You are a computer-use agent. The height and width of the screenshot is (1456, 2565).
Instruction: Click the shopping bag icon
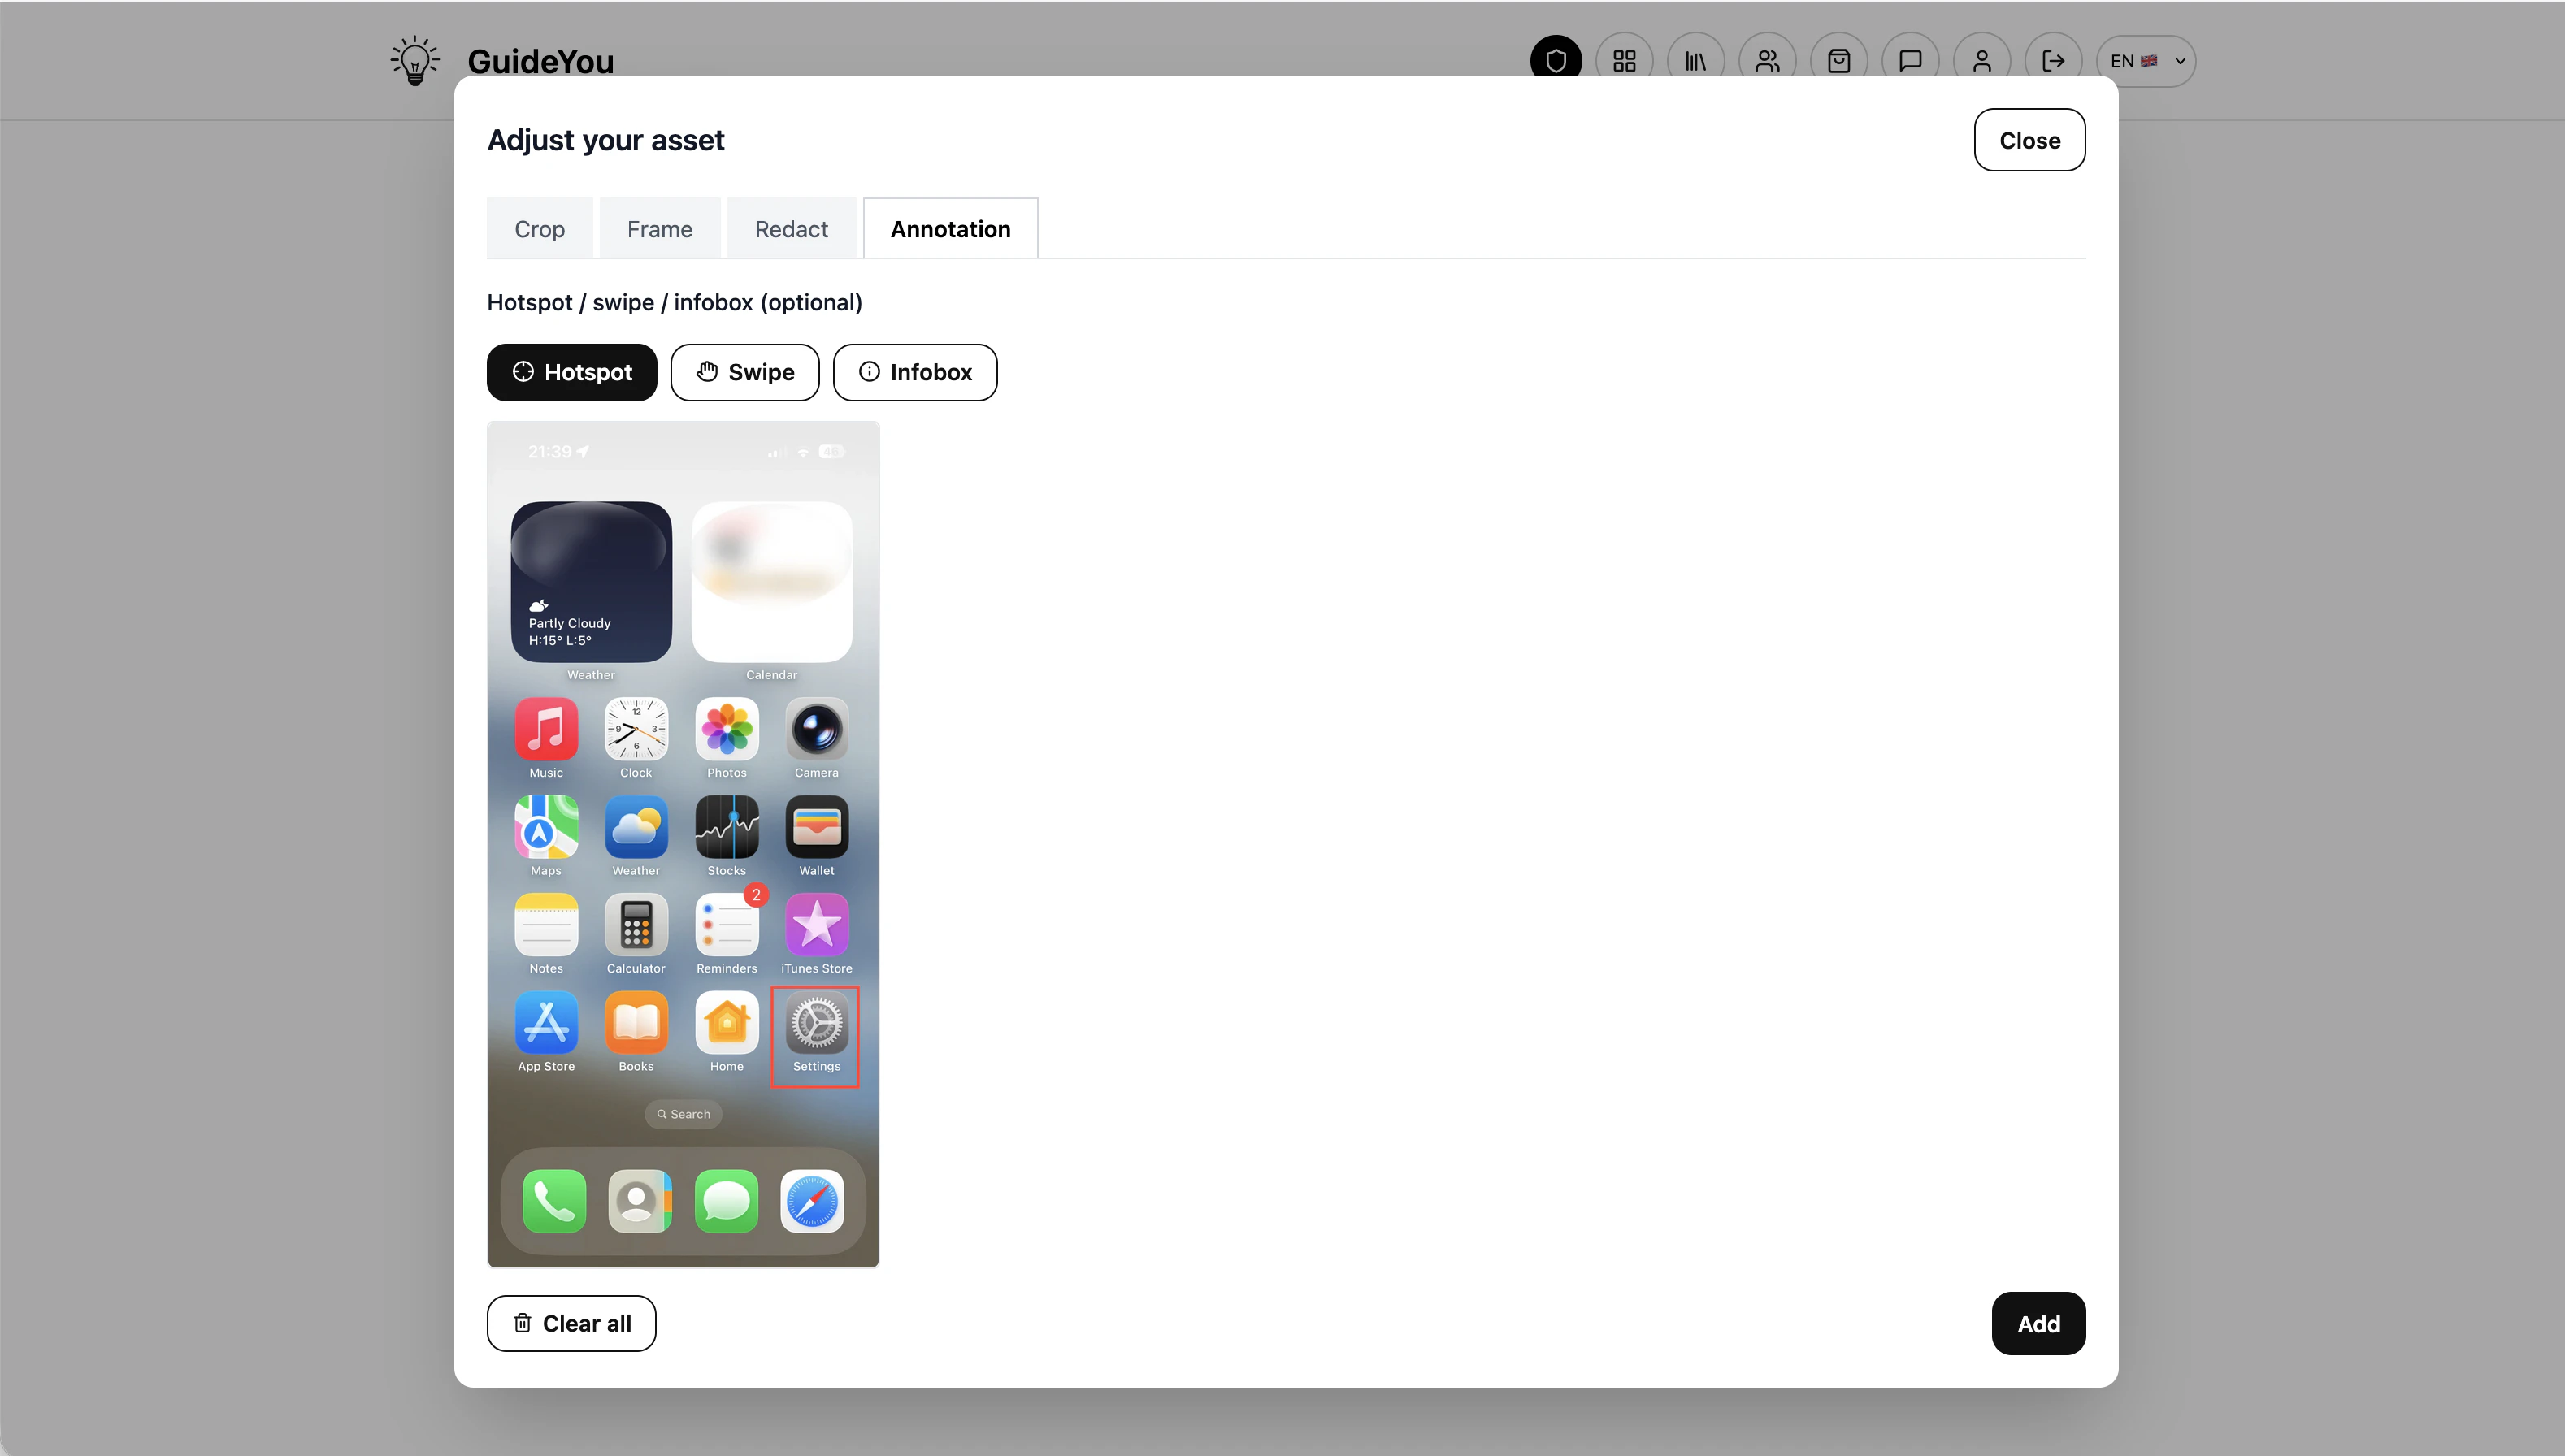point(1838,61)
